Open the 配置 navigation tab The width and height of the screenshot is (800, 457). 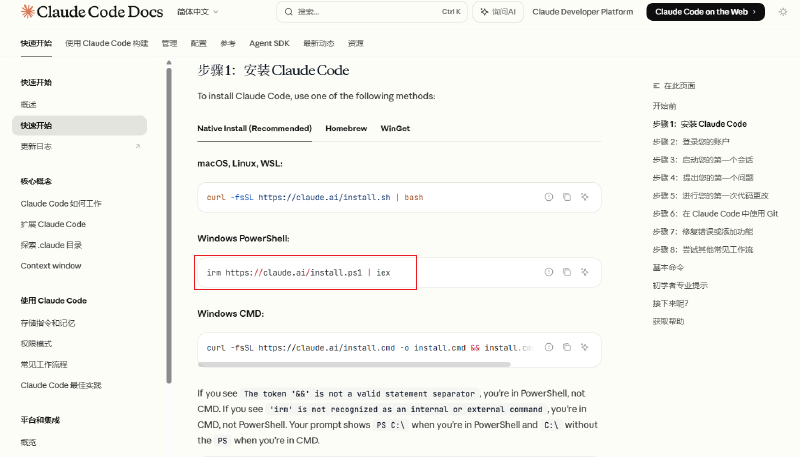[198, 43]
